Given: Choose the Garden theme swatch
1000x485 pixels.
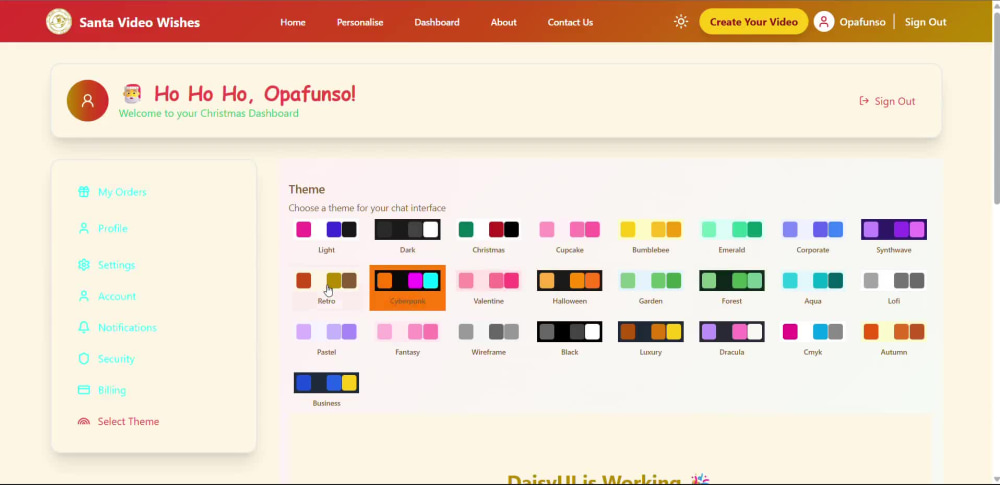Looking at the screenshot, I should 651,281.
